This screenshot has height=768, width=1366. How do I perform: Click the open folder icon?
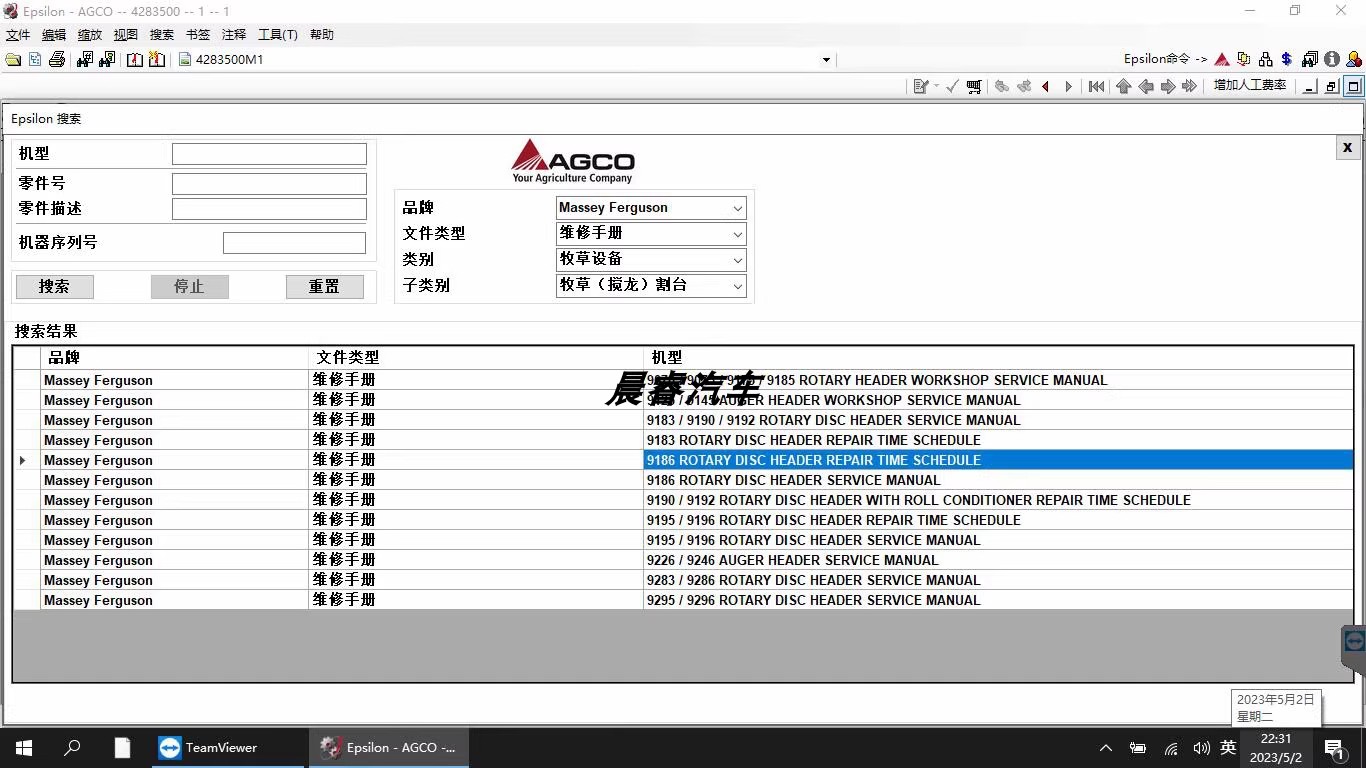[13, 60]
